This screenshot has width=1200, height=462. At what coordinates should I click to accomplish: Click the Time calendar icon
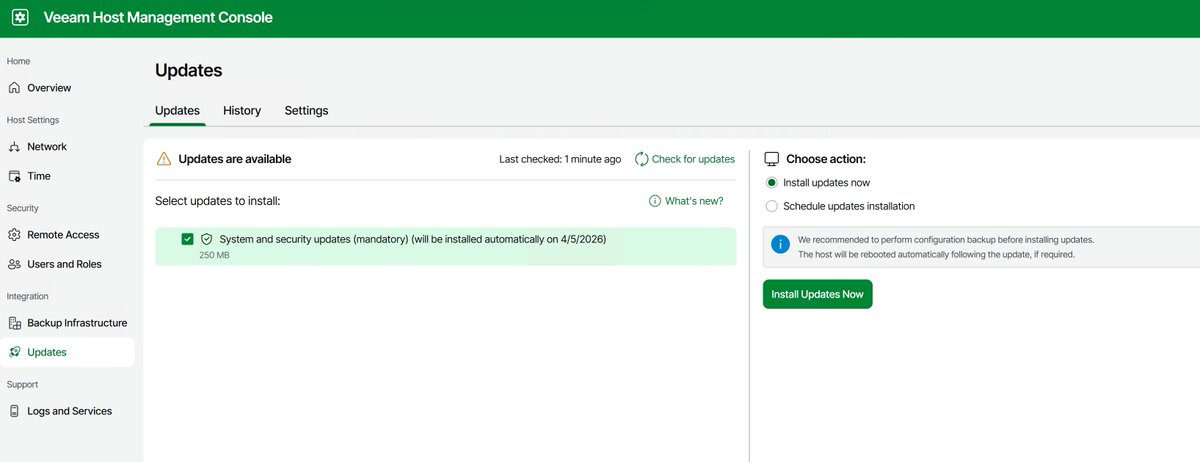14,176
